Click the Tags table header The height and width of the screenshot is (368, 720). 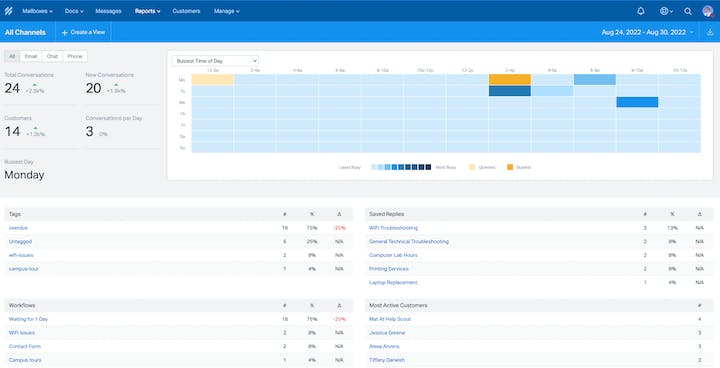[179, 214]
